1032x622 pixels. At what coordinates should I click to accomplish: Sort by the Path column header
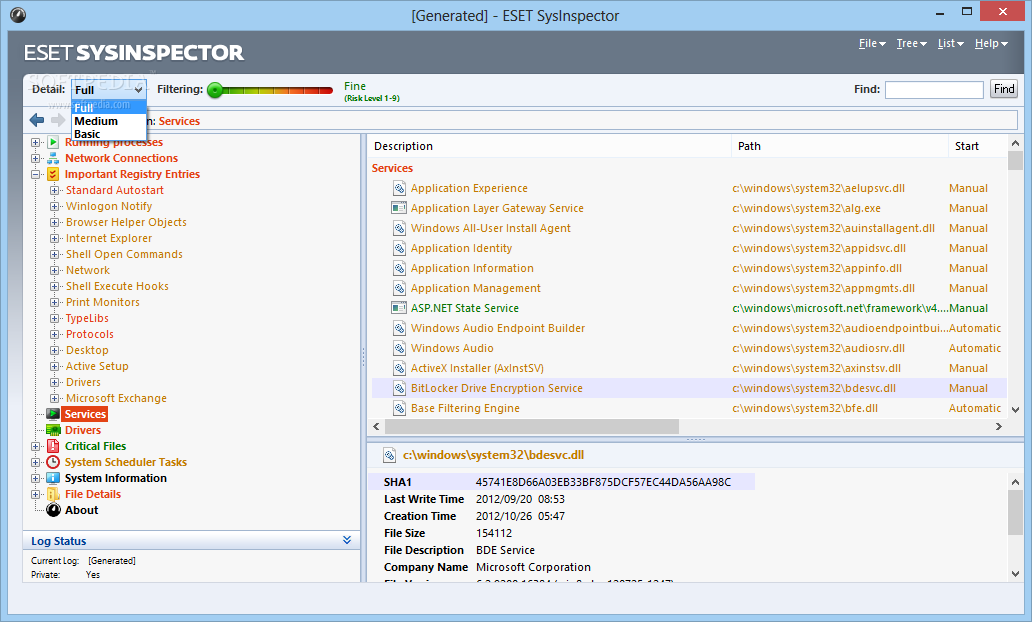(839, 146)
